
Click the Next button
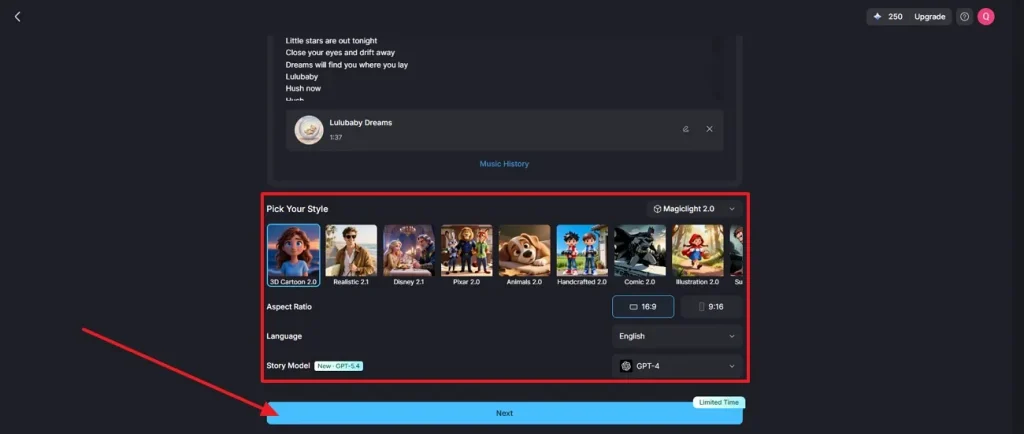click(504, 413)
